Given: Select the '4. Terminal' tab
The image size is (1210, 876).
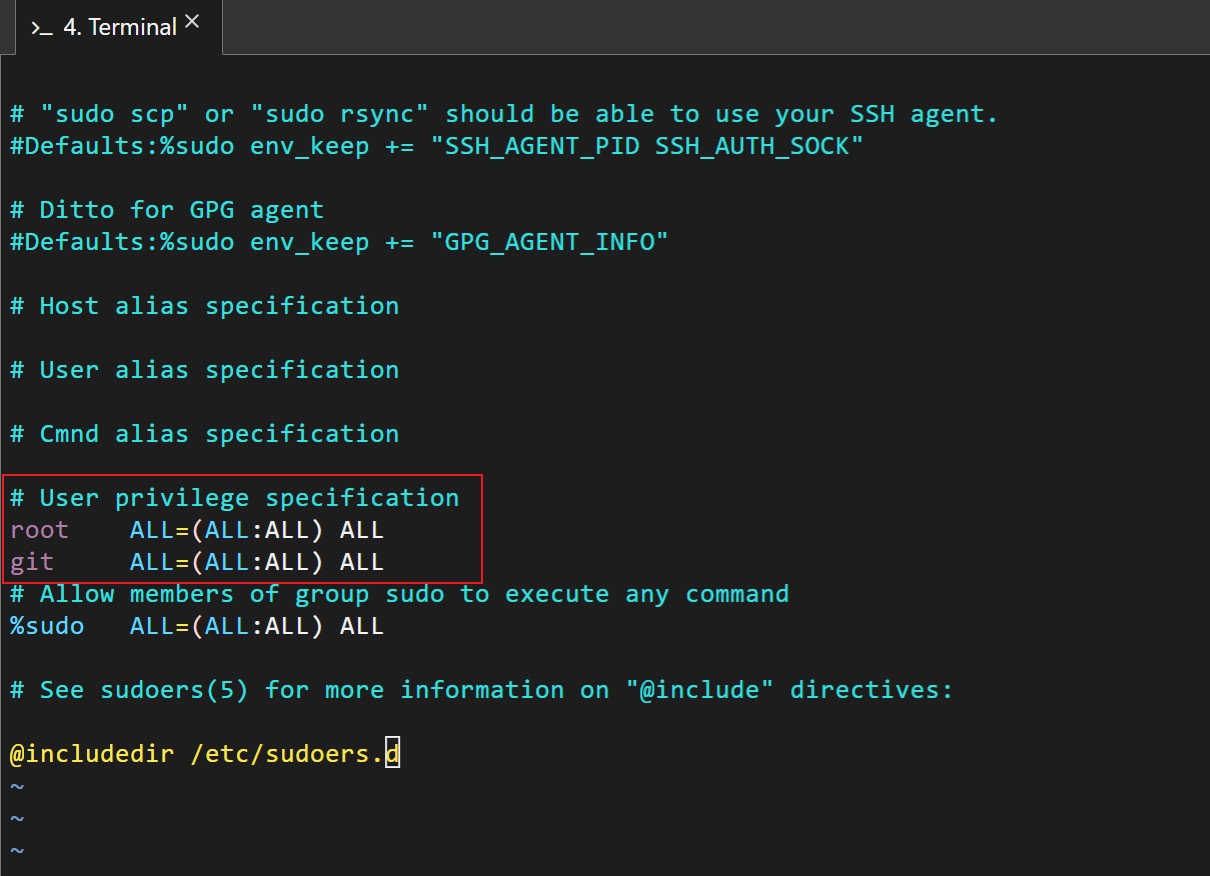Looking at the screenshot, I should 113,27.
